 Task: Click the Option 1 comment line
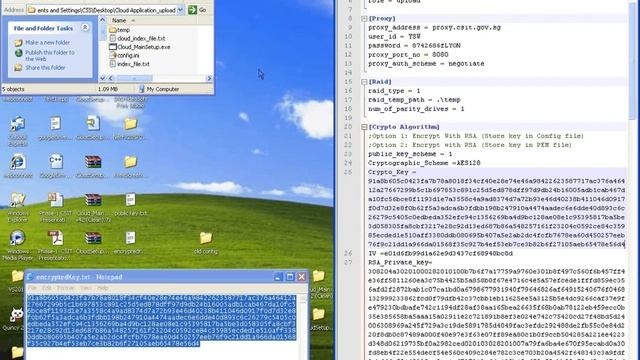476,136
